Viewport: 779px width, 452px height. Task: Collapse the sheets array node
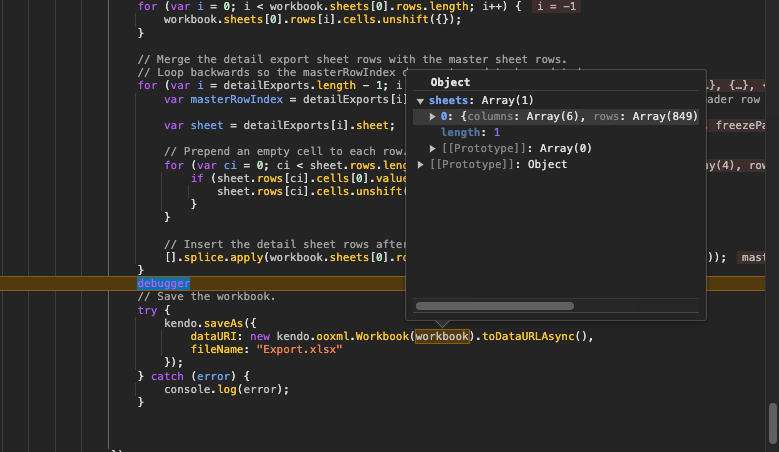[421, 101]
